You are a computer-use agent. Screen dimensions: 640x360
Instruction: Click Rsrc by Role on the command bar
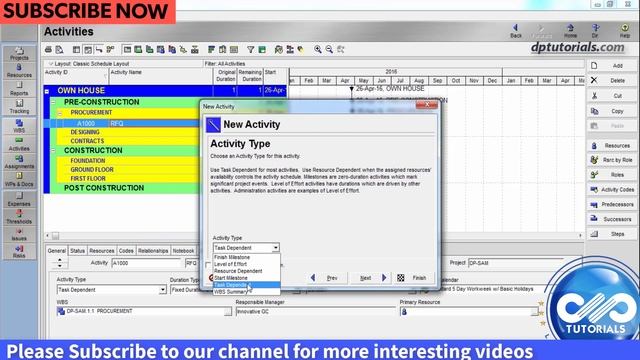coord(611,160)
